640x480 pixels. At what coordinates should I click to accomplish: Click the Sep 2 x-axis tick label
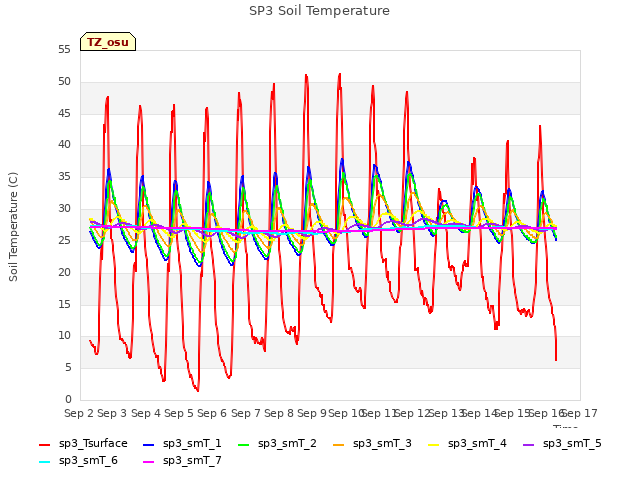click(x=78, y=413)
